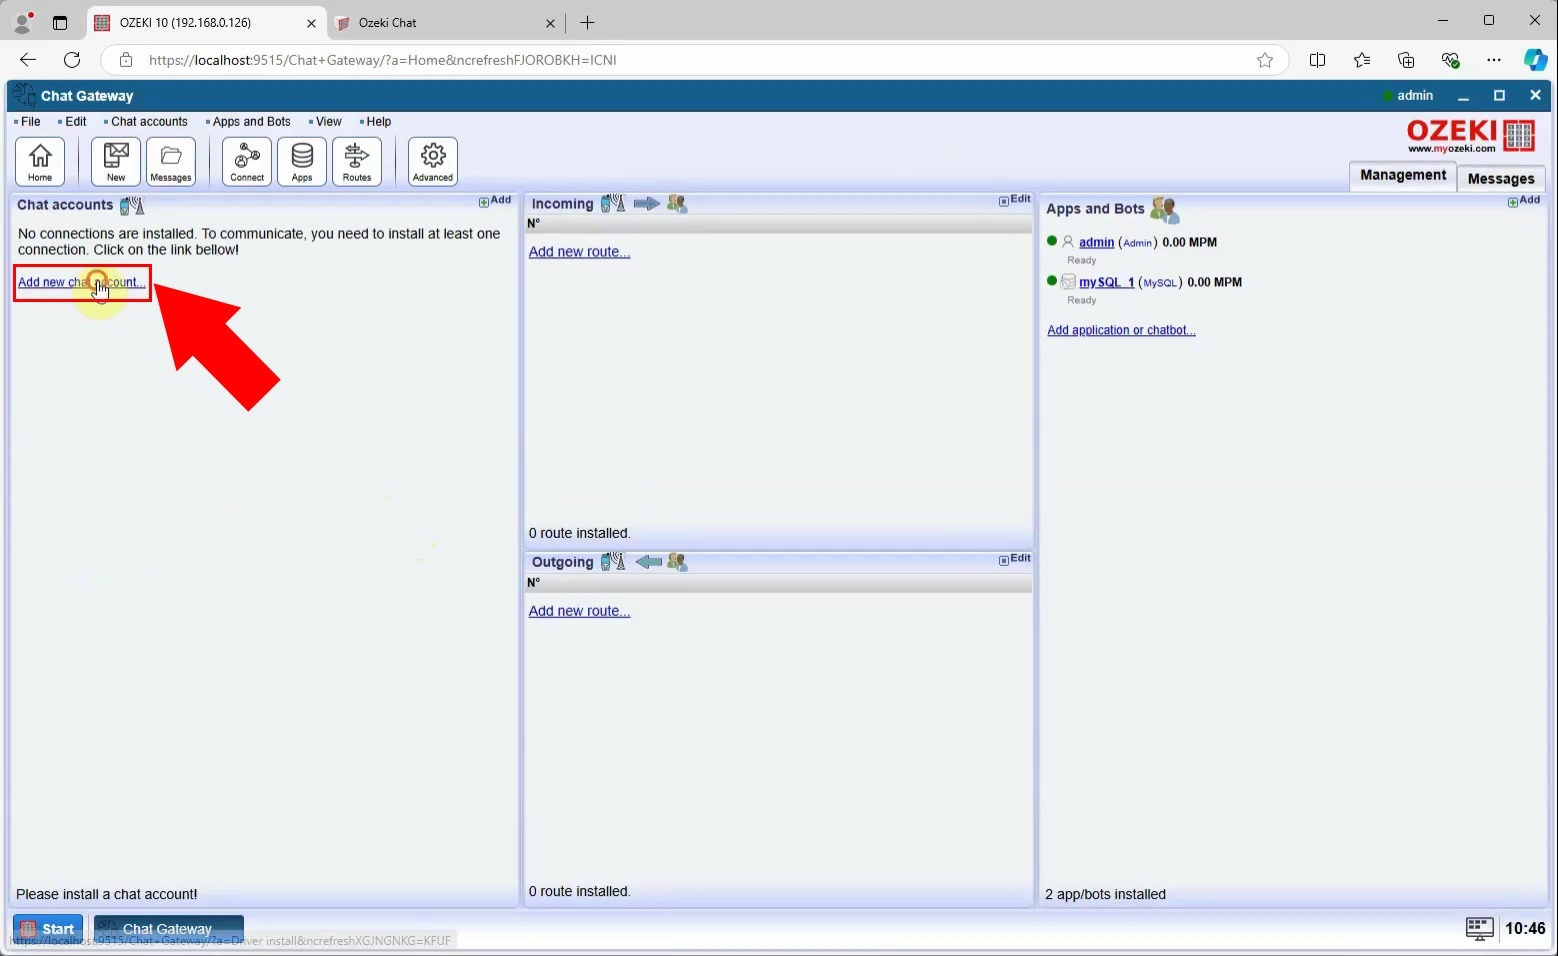Click the keyboard monitor tray icon
This screenshot has height=956, width=1558.
click(1479, 929)
